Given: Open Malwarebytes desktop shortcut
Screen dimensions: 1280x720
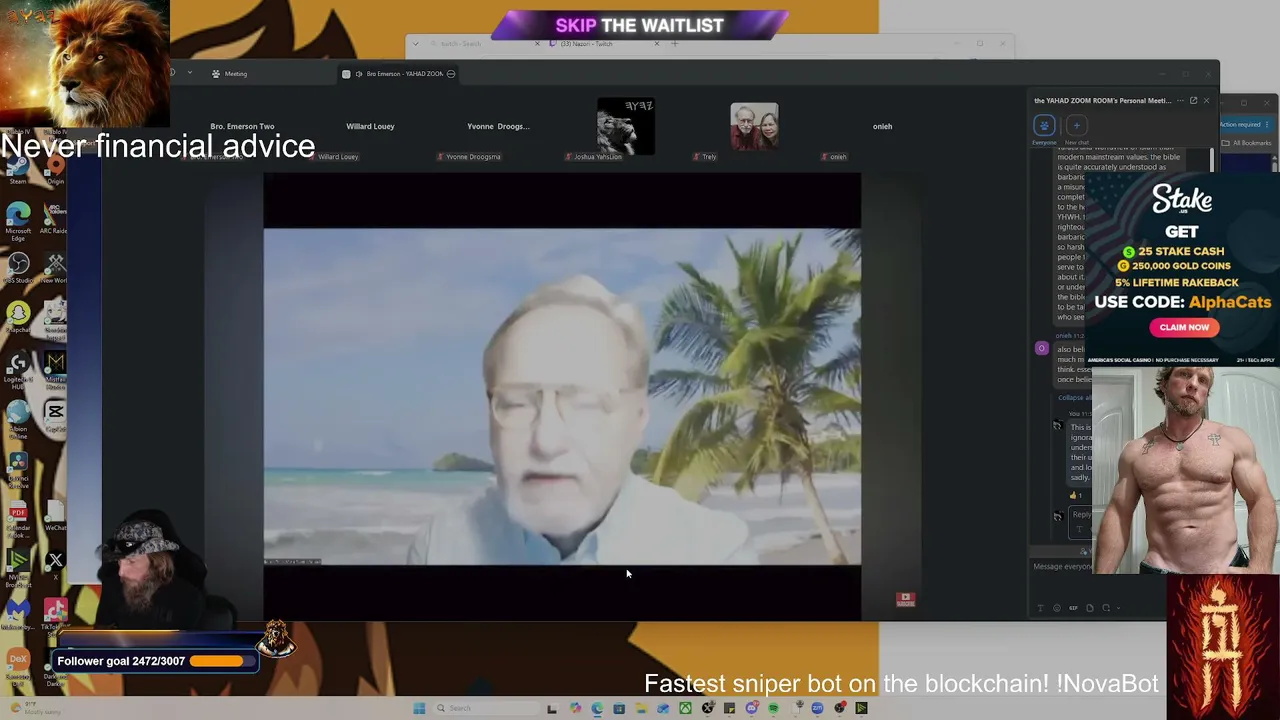Looking at the screenshot, I should [18, 615].
